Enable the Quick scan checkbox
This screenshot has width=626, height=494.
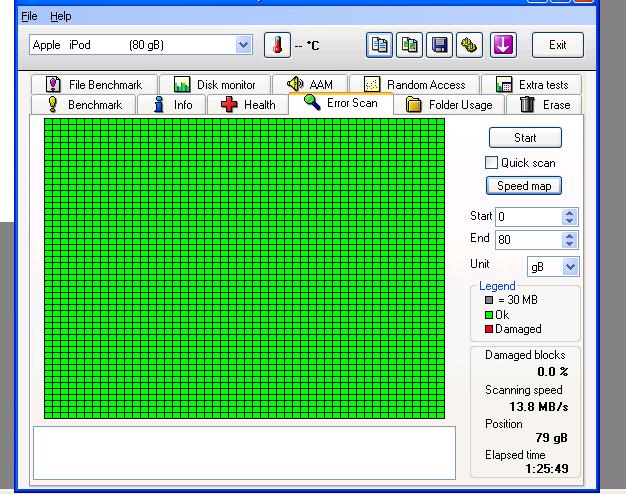point(492,163)
